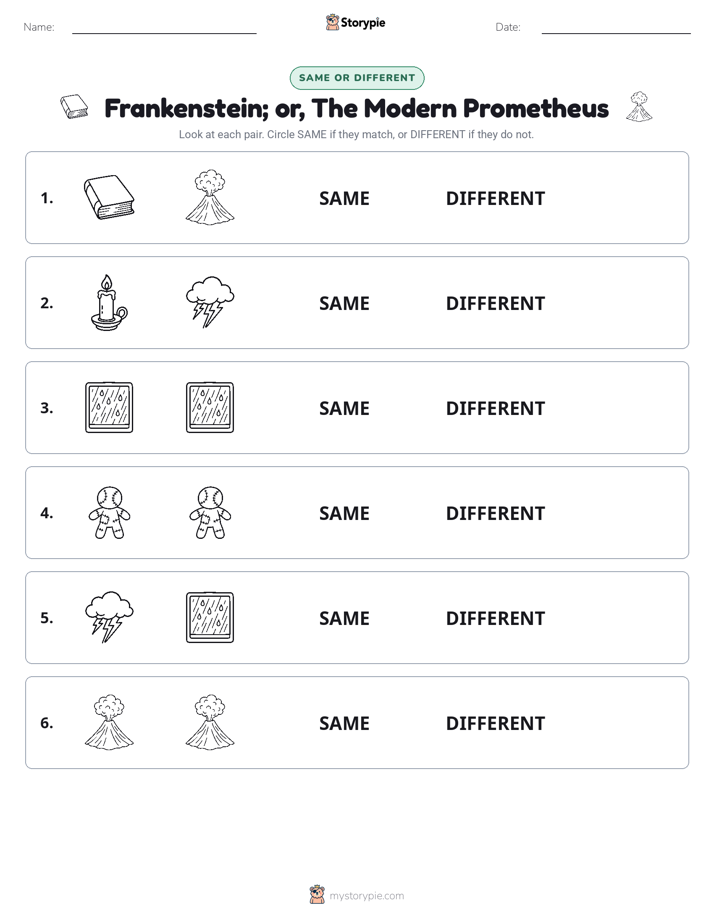Click the volcano icon in row 1

coord(210,197)
